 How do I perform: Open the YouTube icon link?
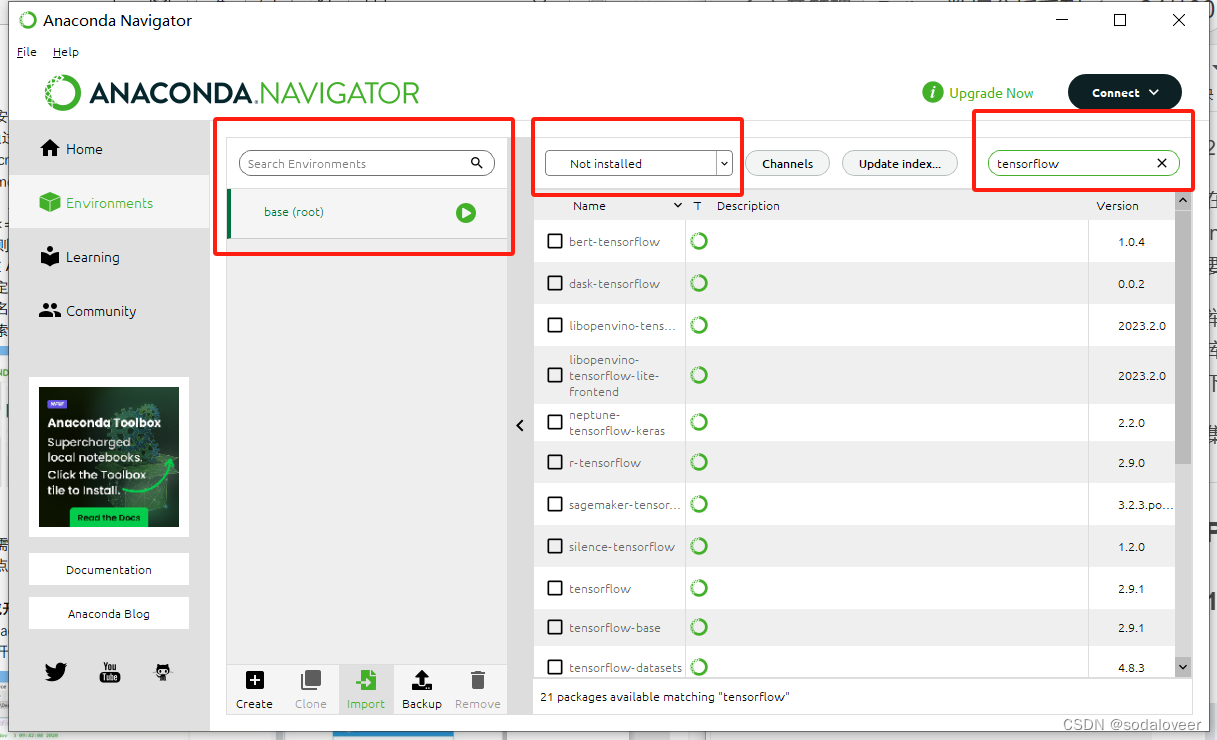click(110, 672)
